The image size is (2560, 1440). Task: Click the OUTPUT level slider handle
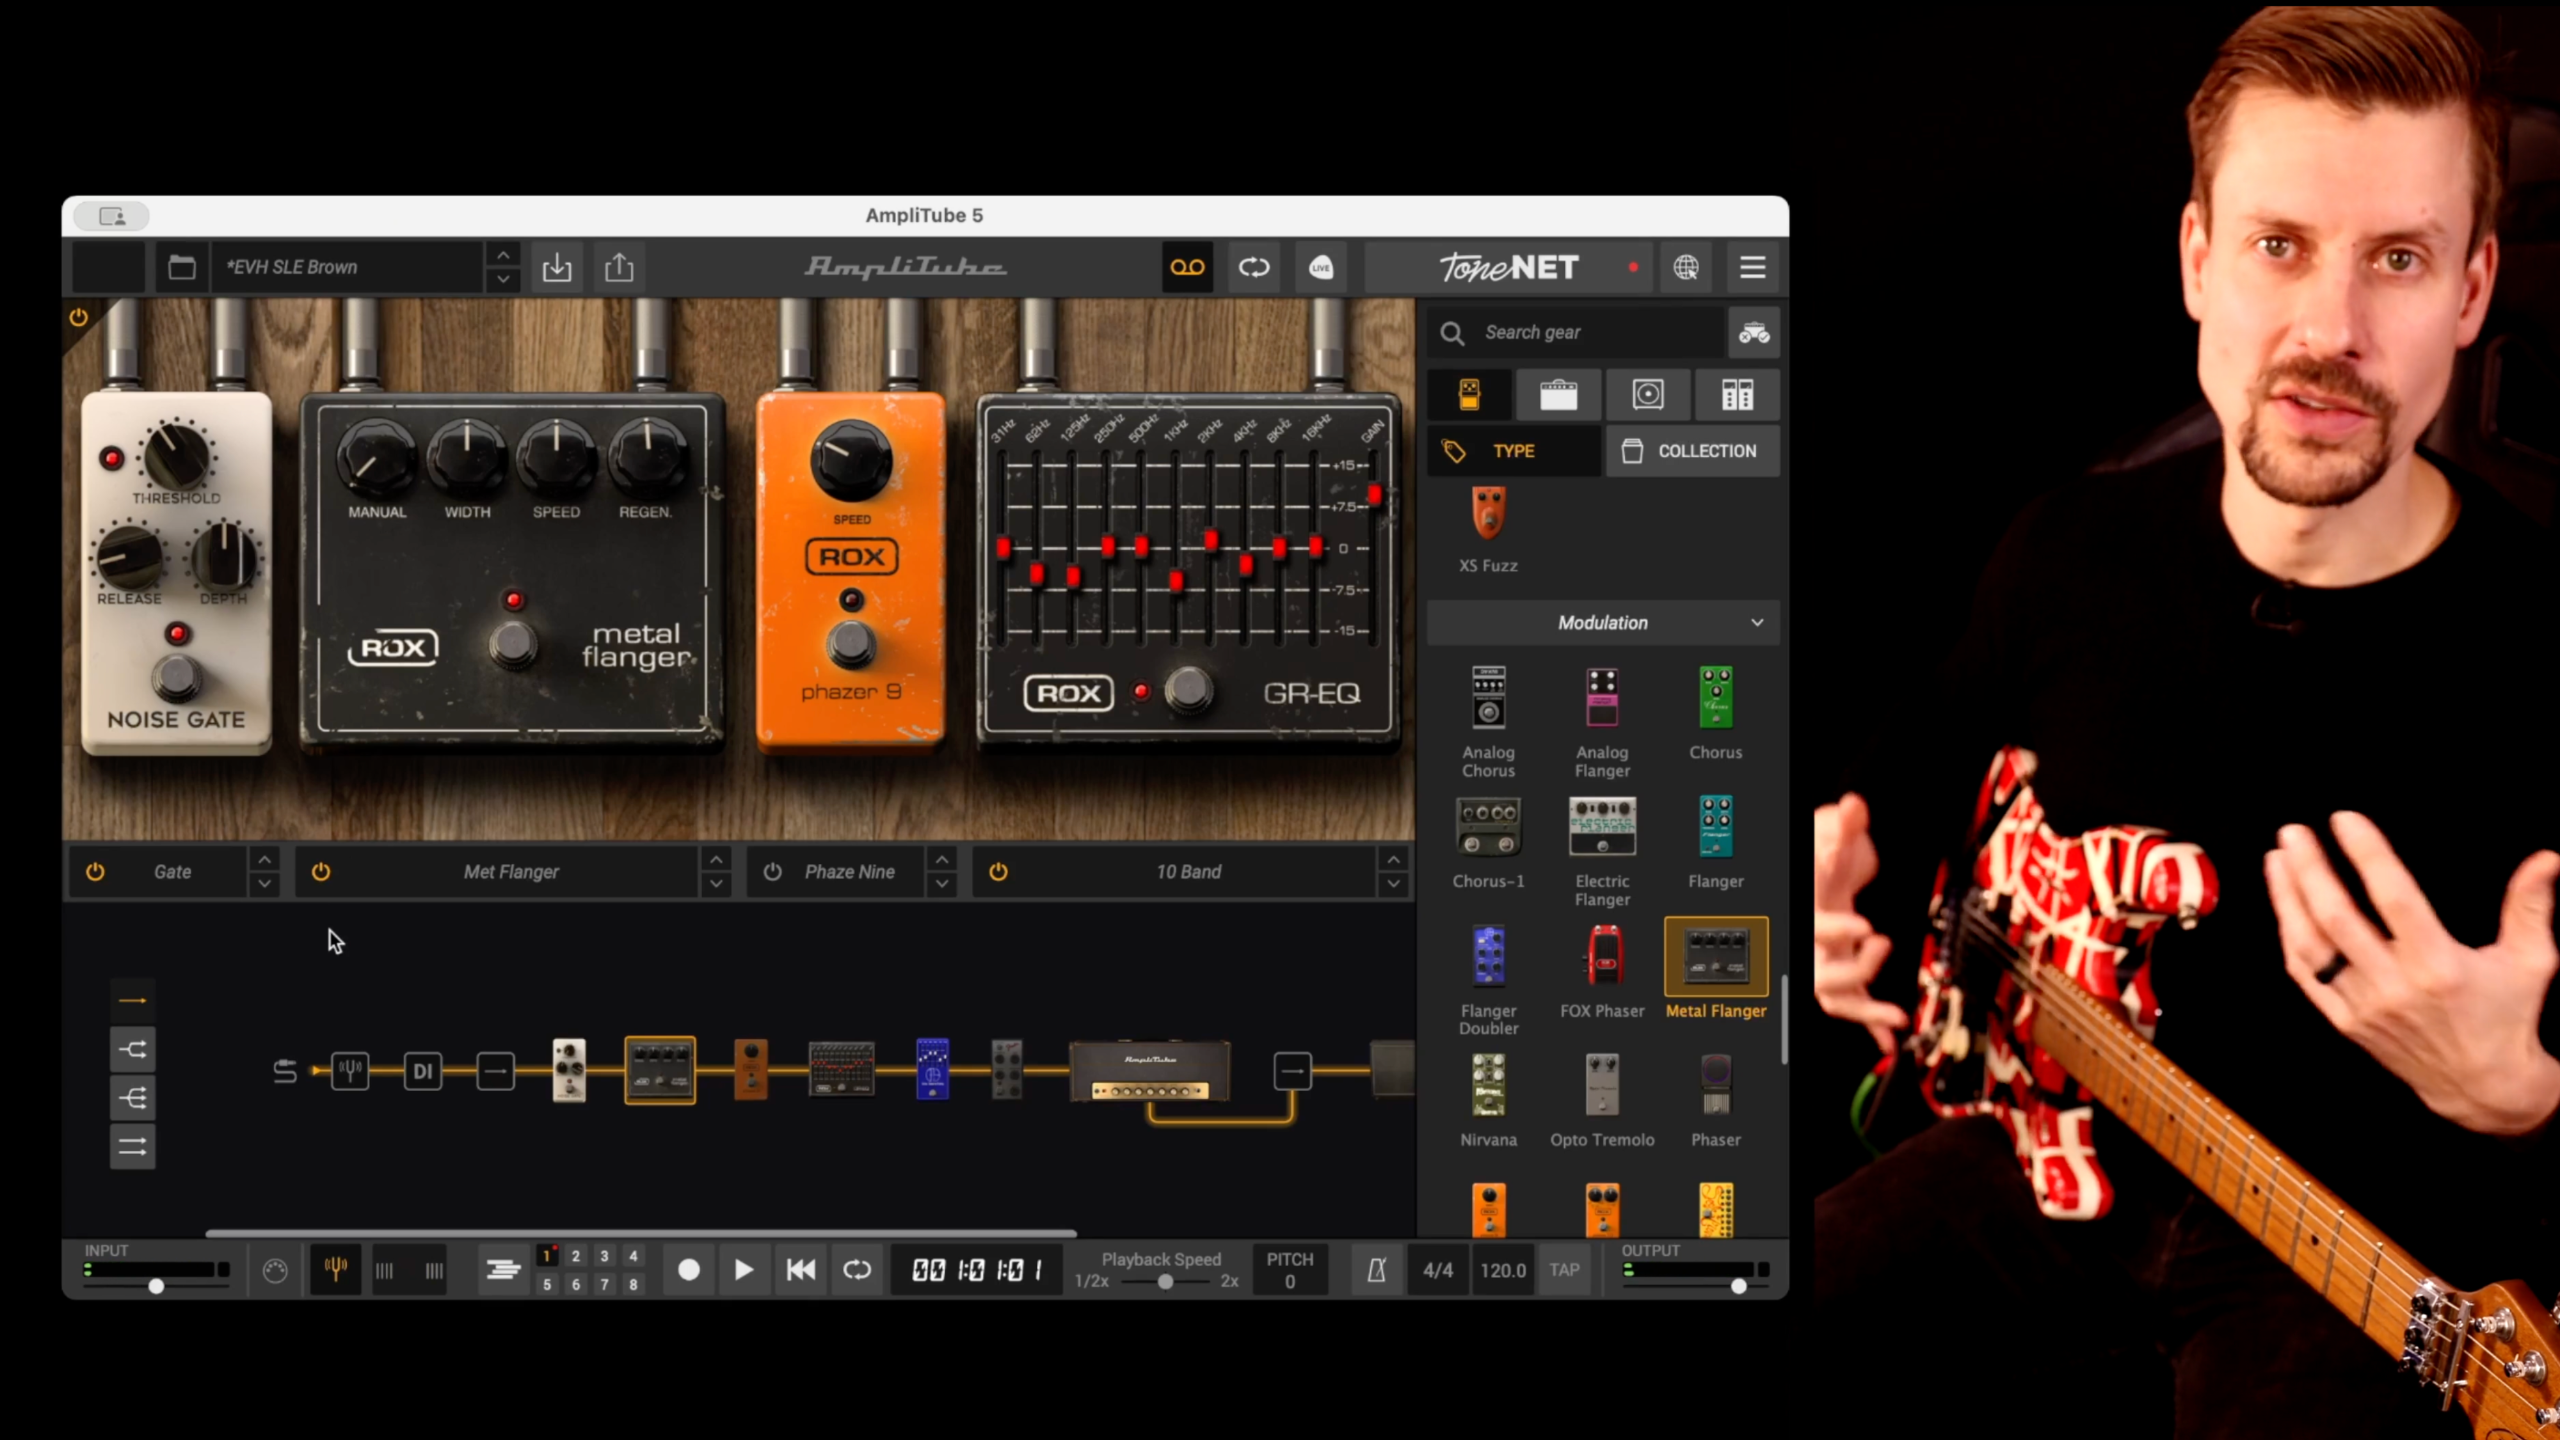coord(1739,1287)
